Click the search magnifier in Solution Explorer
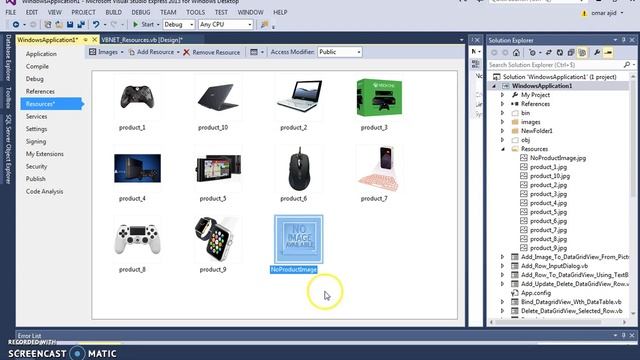The image size is (640, 360). click(627, 65)
